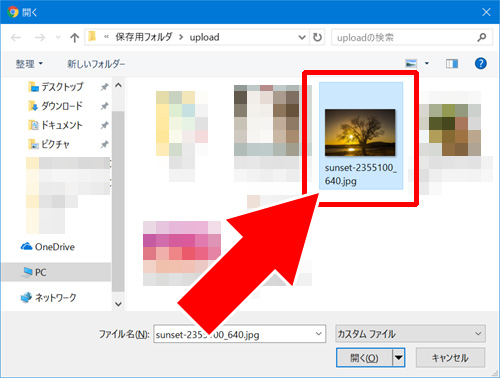500x378 pixels.
Task: Go up one folder level
Action: pyautogui.click(x=74, y=37)
